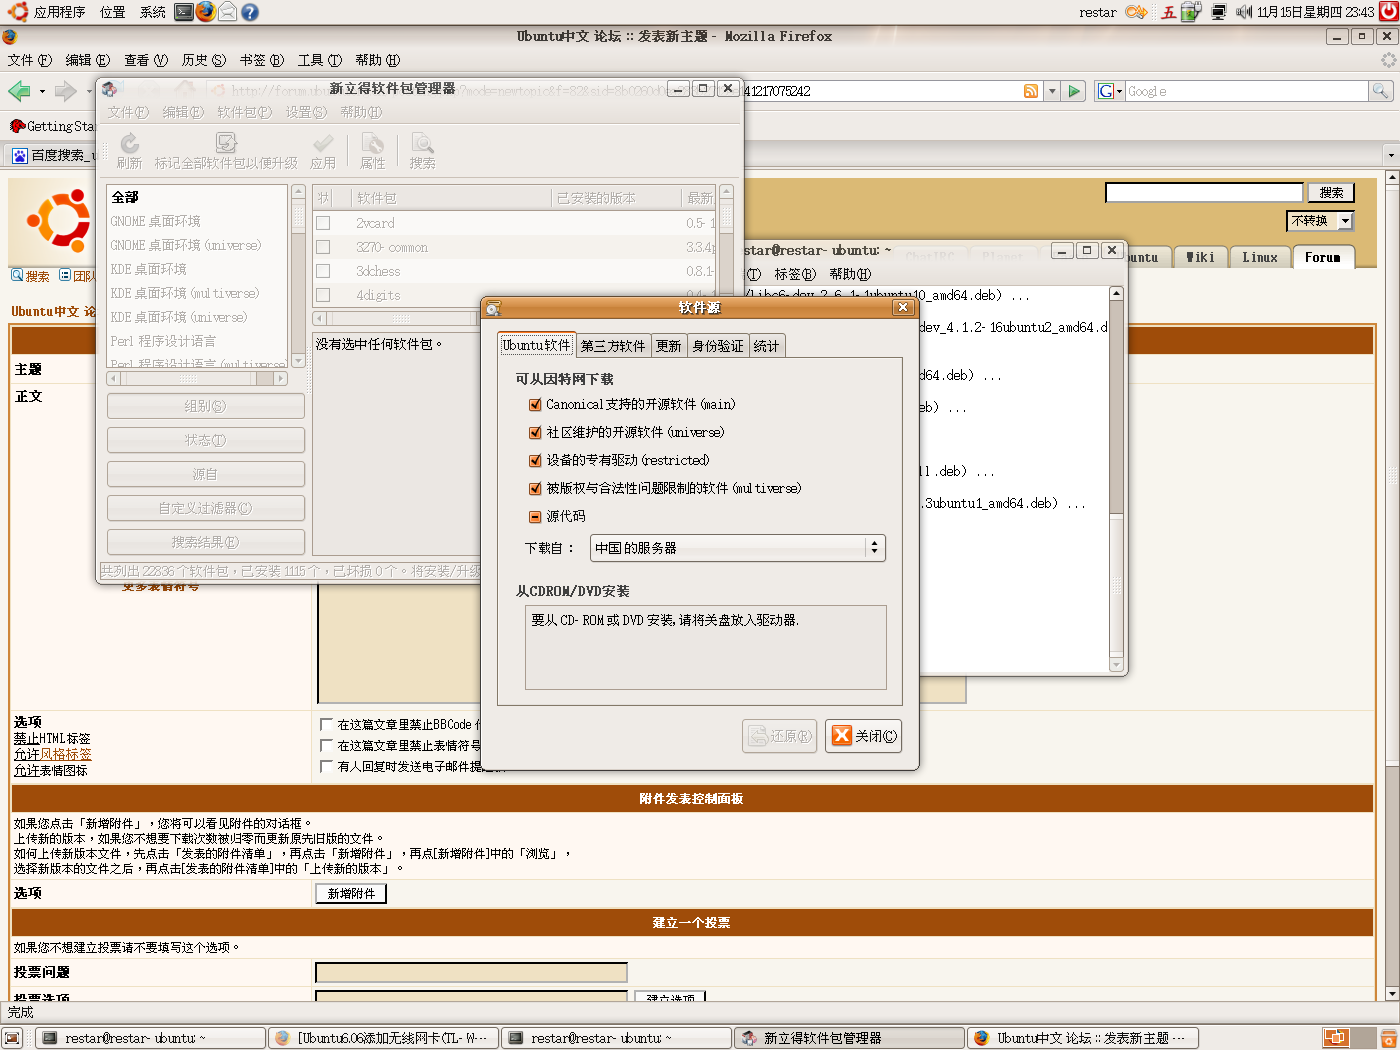Open Firefox 书签 (B) menu

click(x=261, y=60)
